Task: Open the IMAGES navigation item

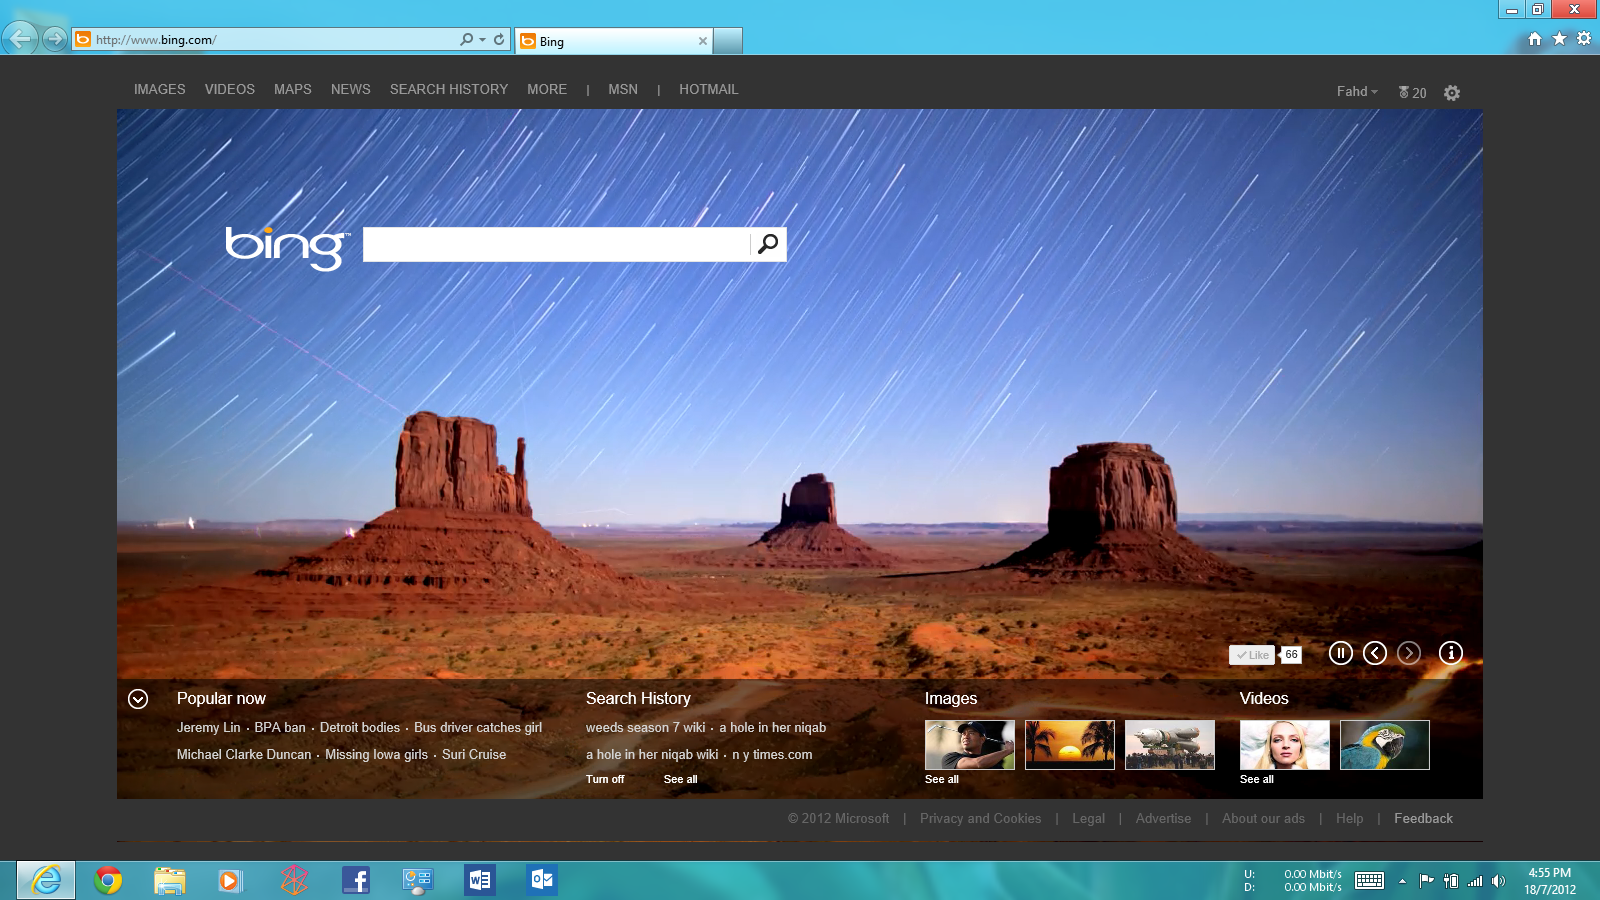Action: point(159,89)
